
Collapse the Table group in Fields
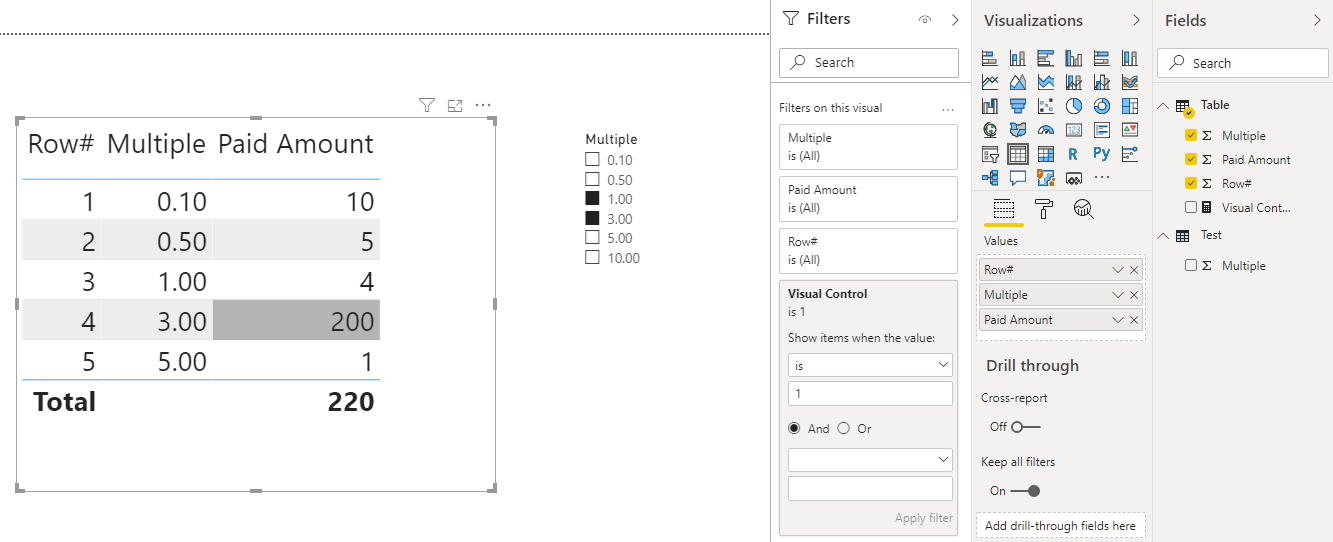[1163, 105]
